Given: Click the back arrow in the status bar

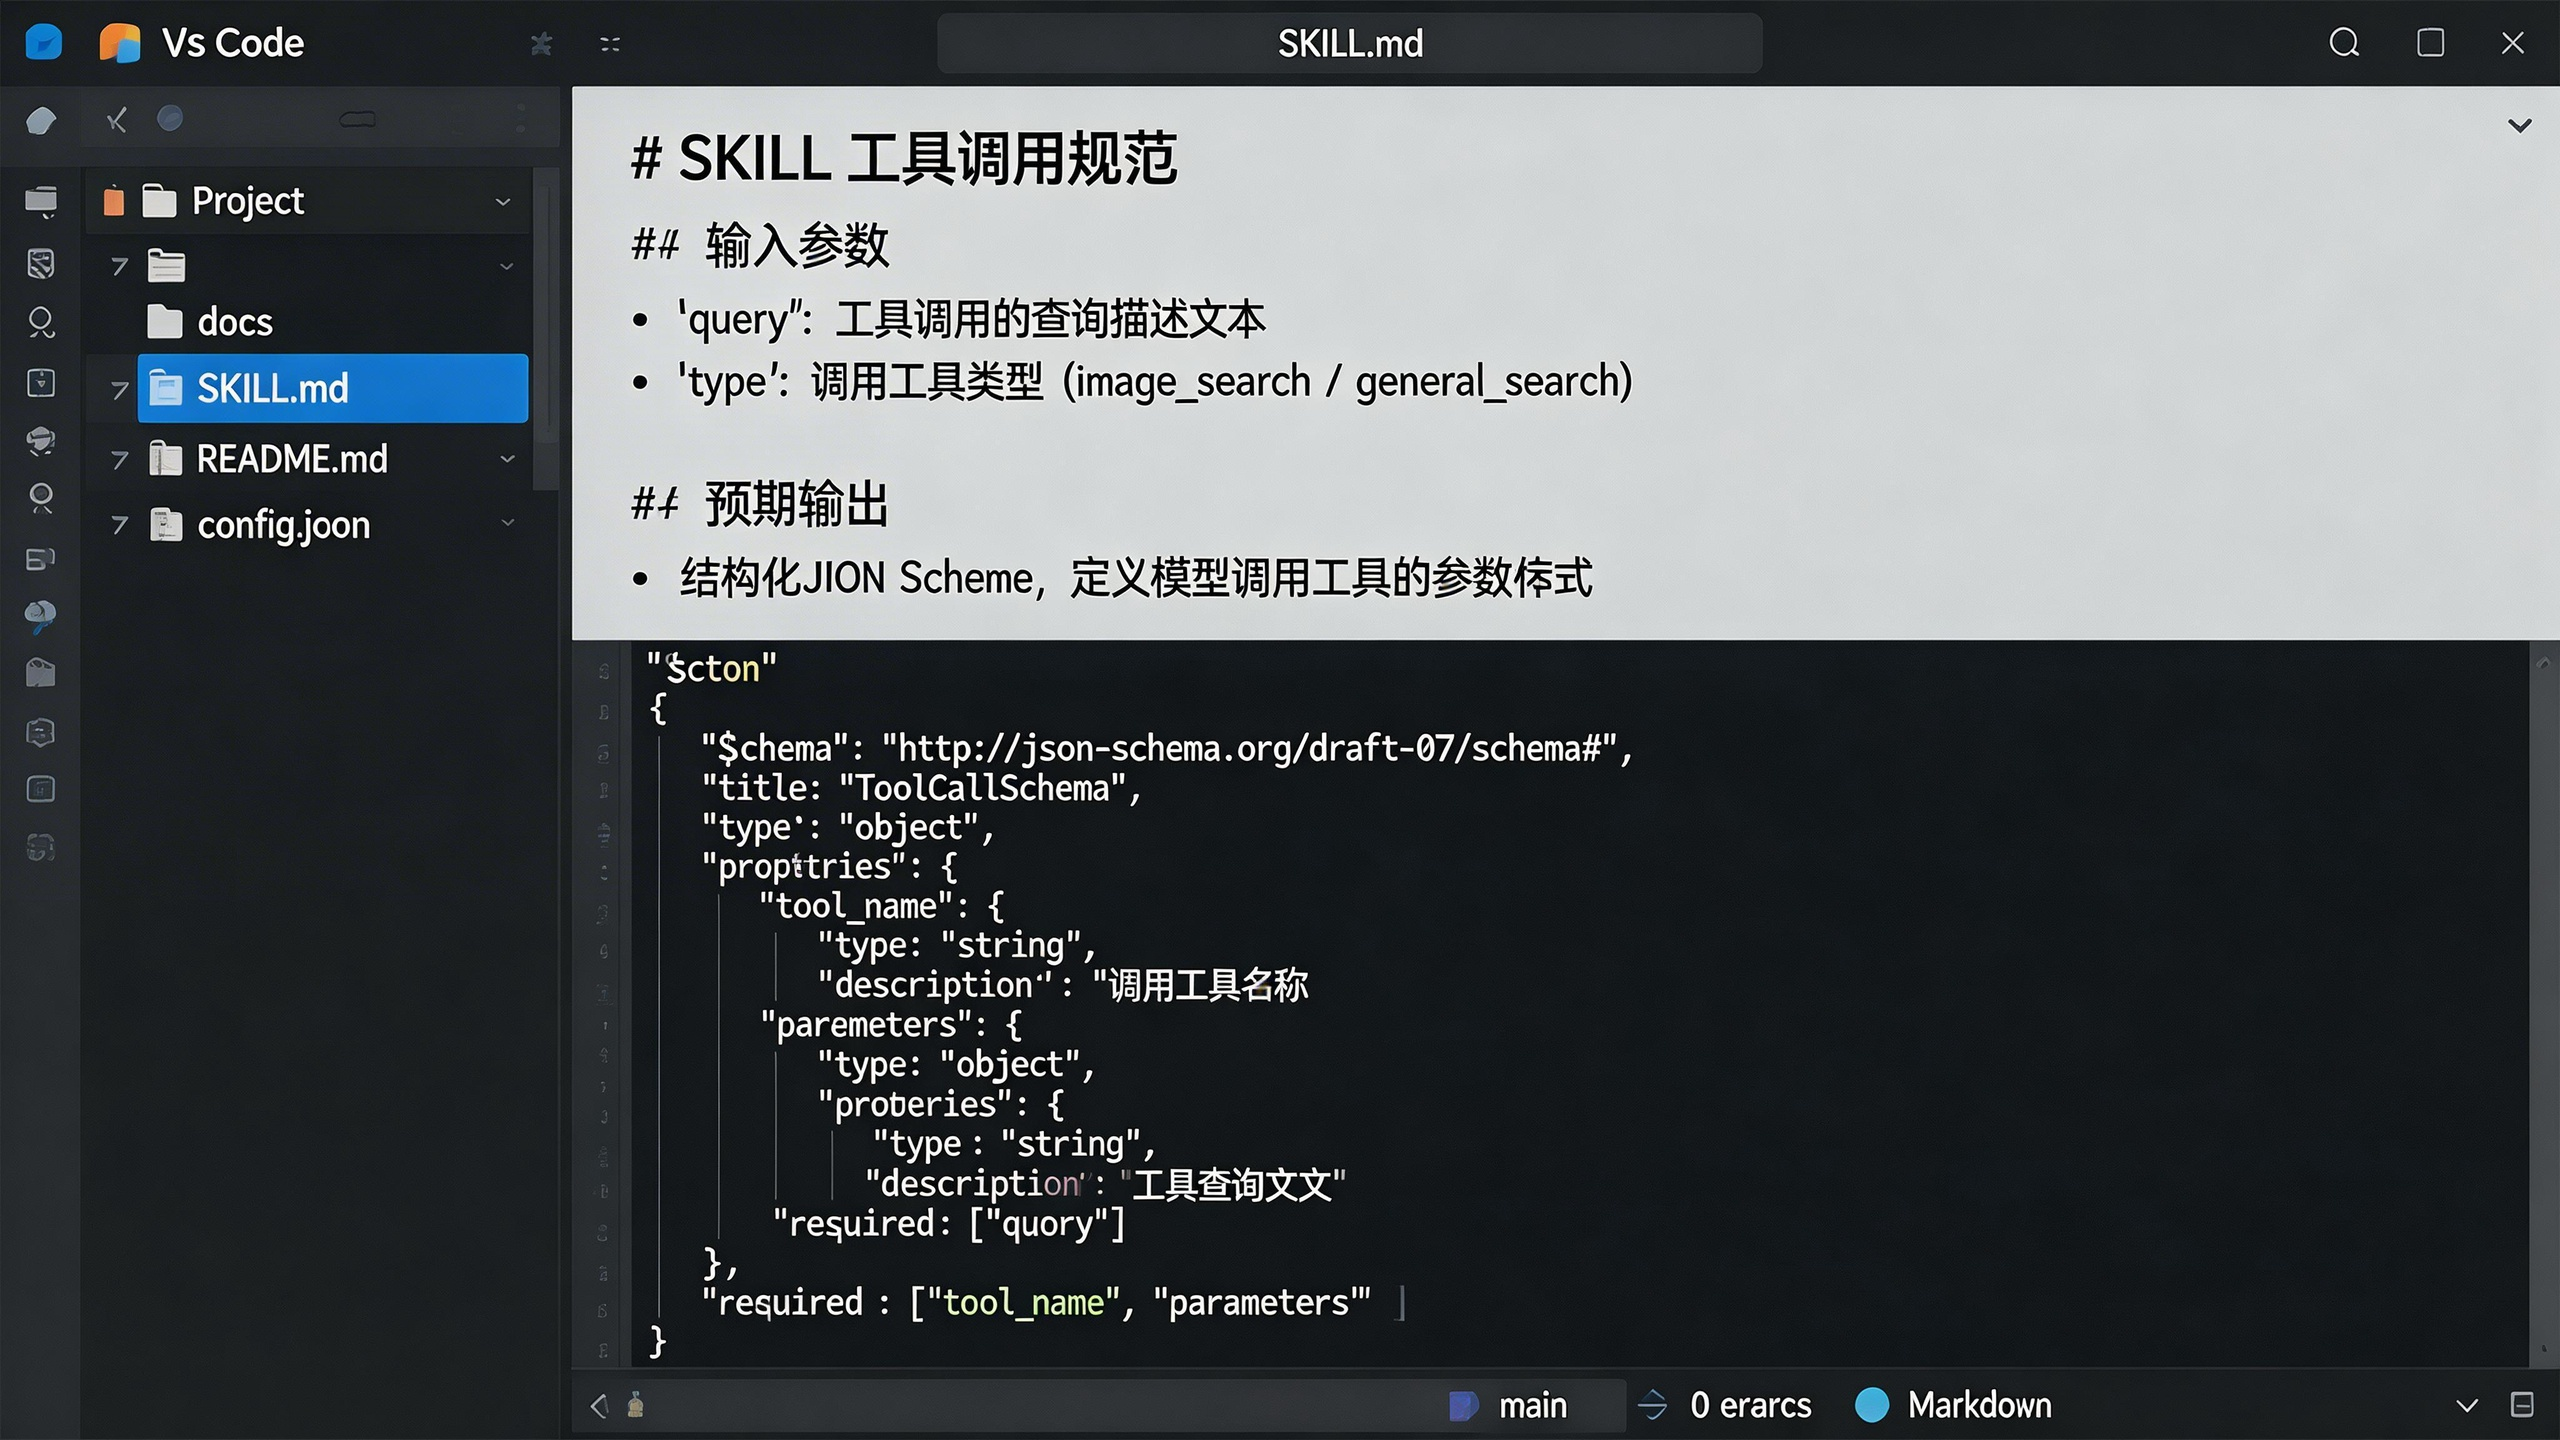Looking at the screenshot, I should click(x=599, y=1406).
